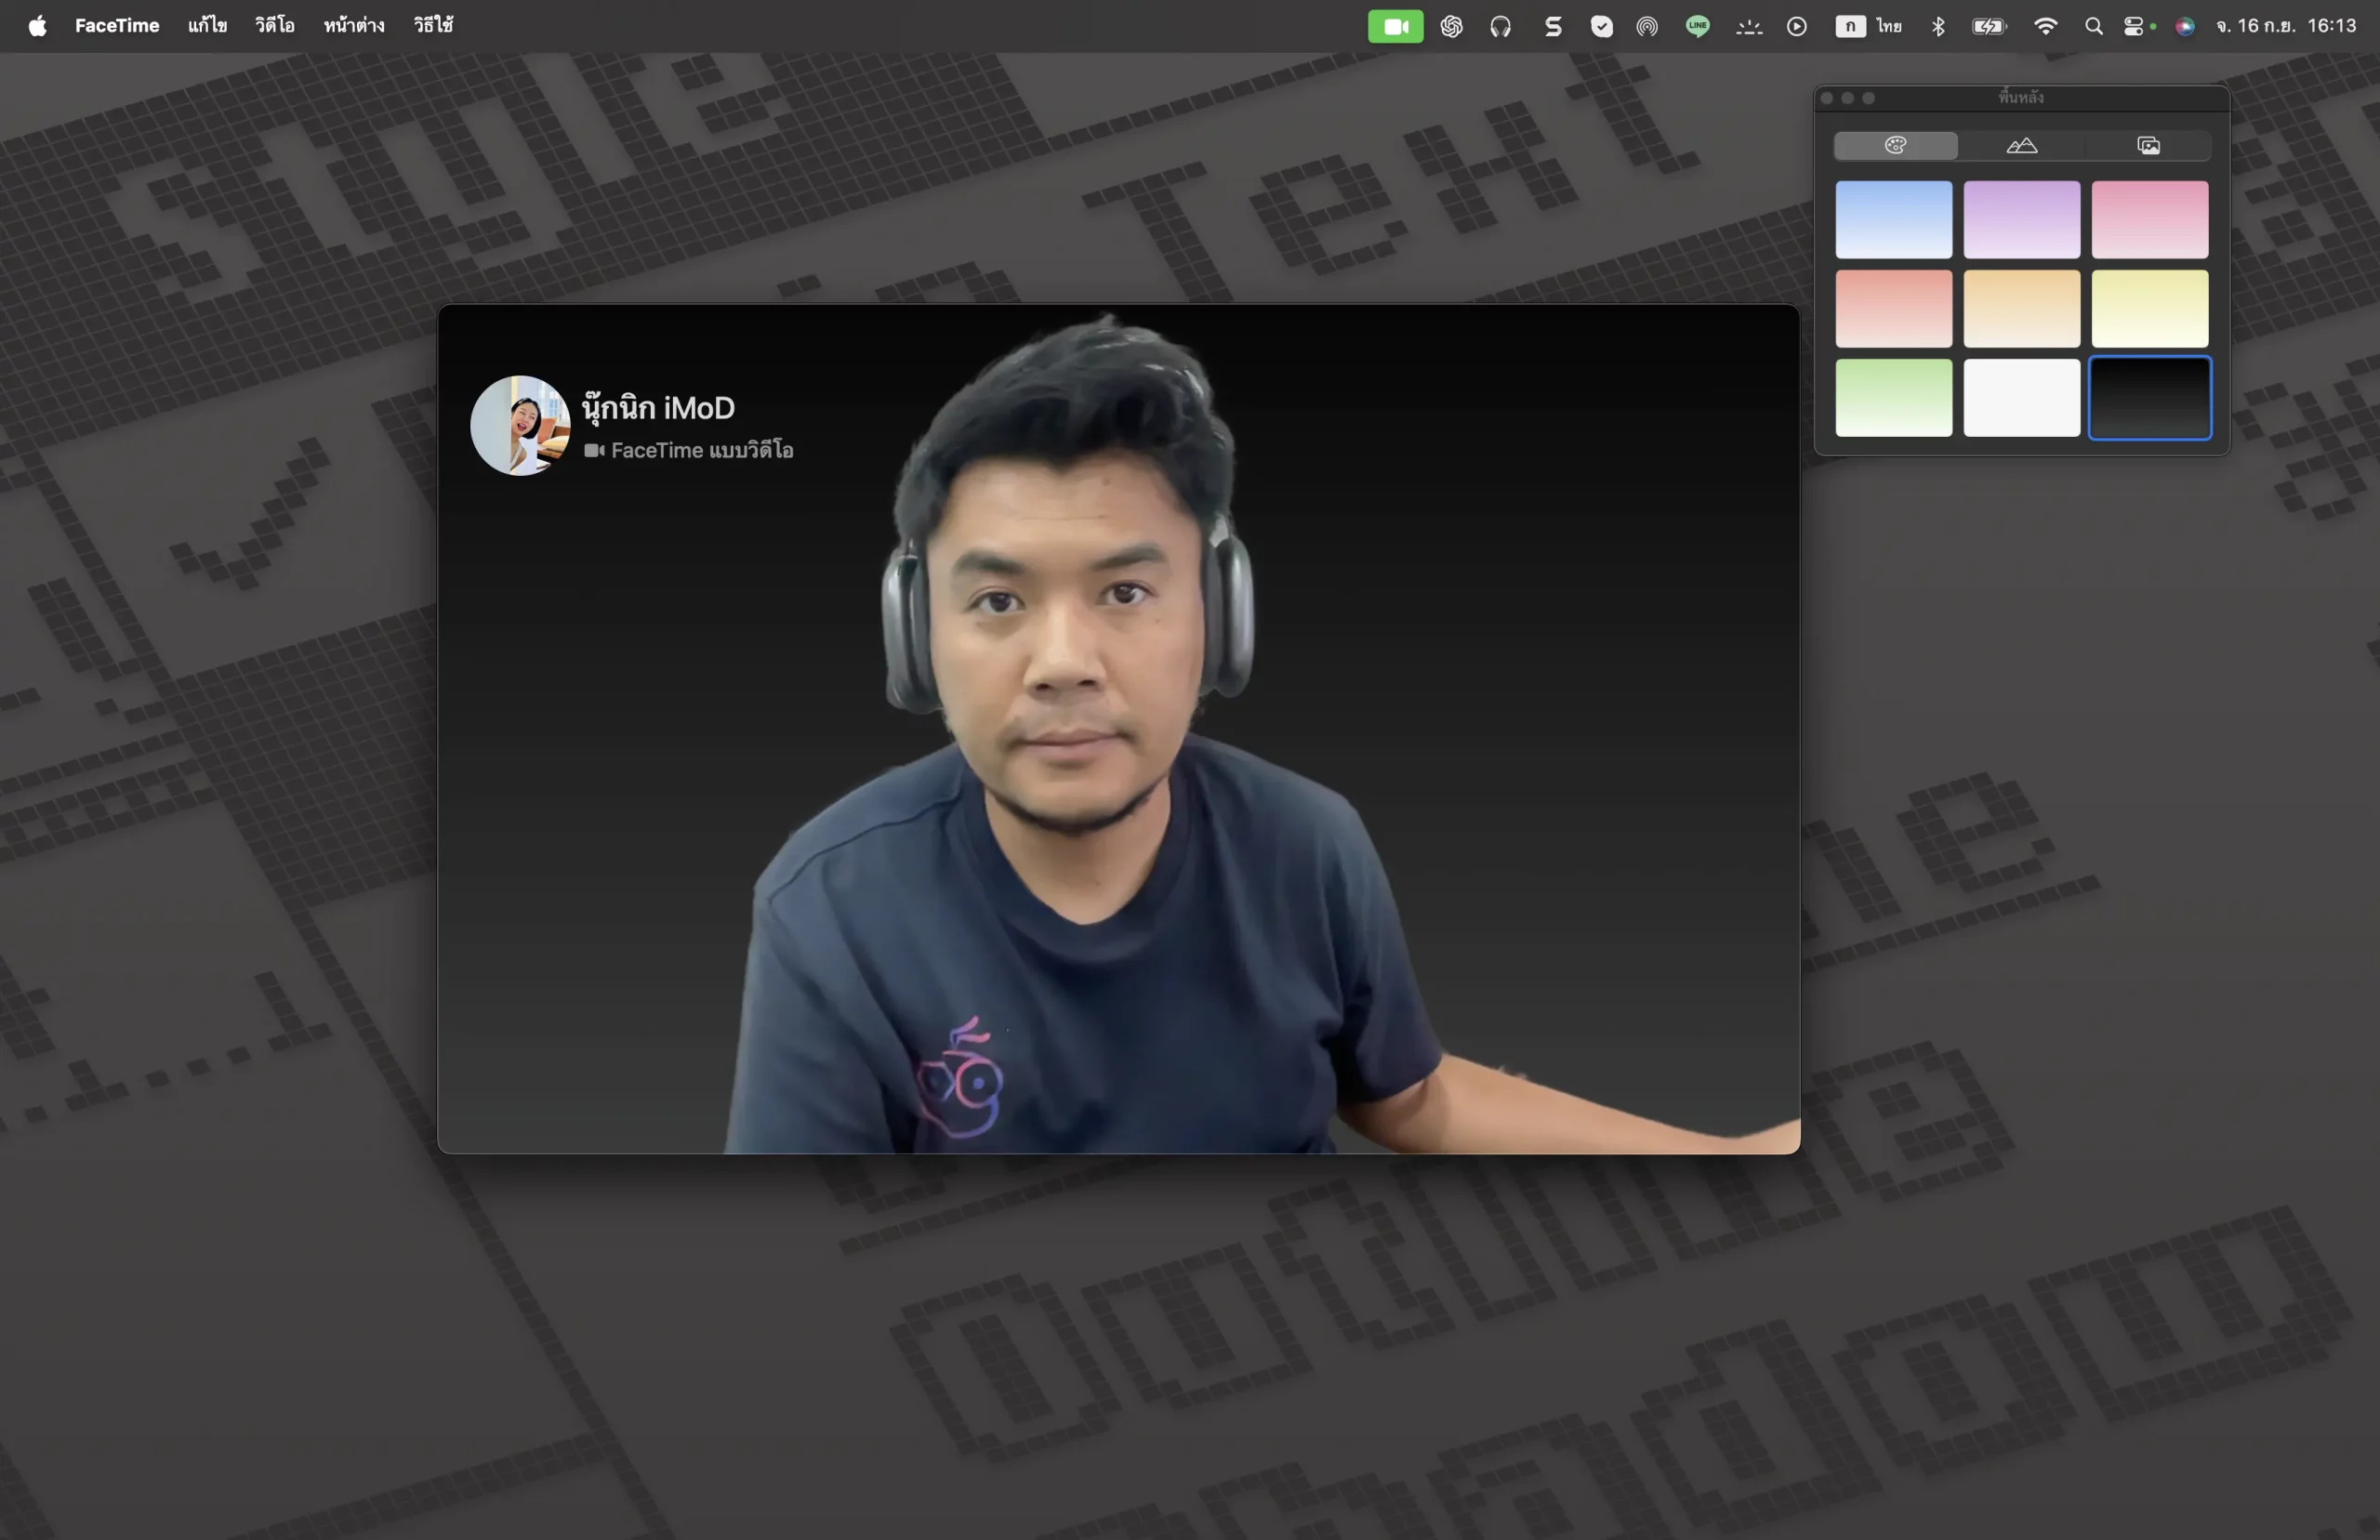Viewport: 2380px width, 1540px height.
Task: Switch to the color palette backgrounds tab
Action: pos(1895,146)
